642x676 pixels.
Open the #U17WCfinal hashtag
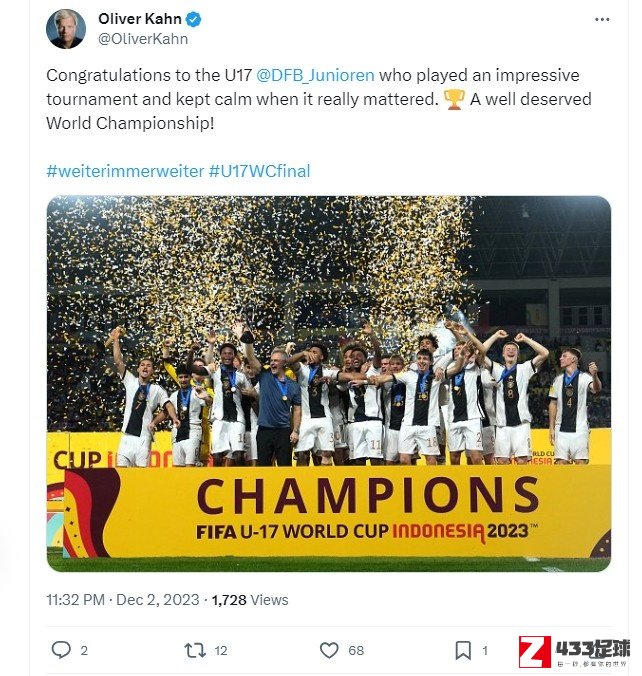click(x=260, y=171)
